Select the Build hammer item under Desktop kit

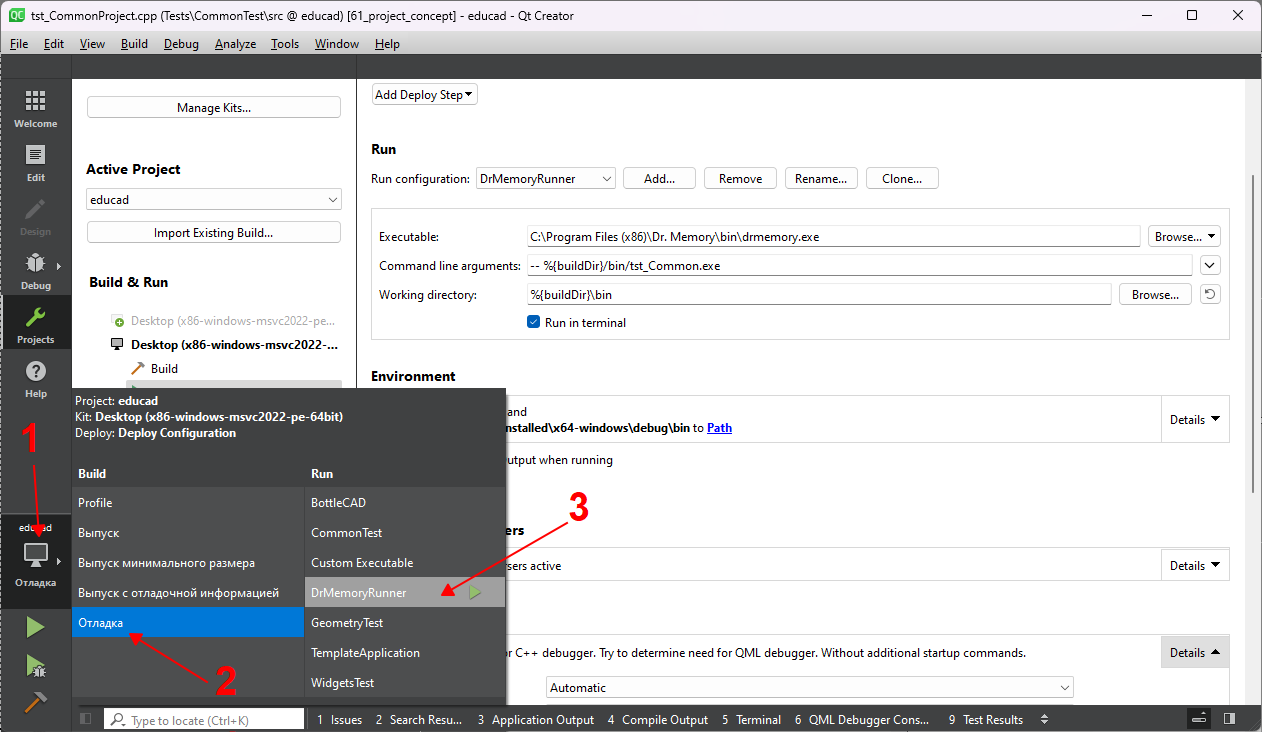pyautogui.click(x=155, y=369)
